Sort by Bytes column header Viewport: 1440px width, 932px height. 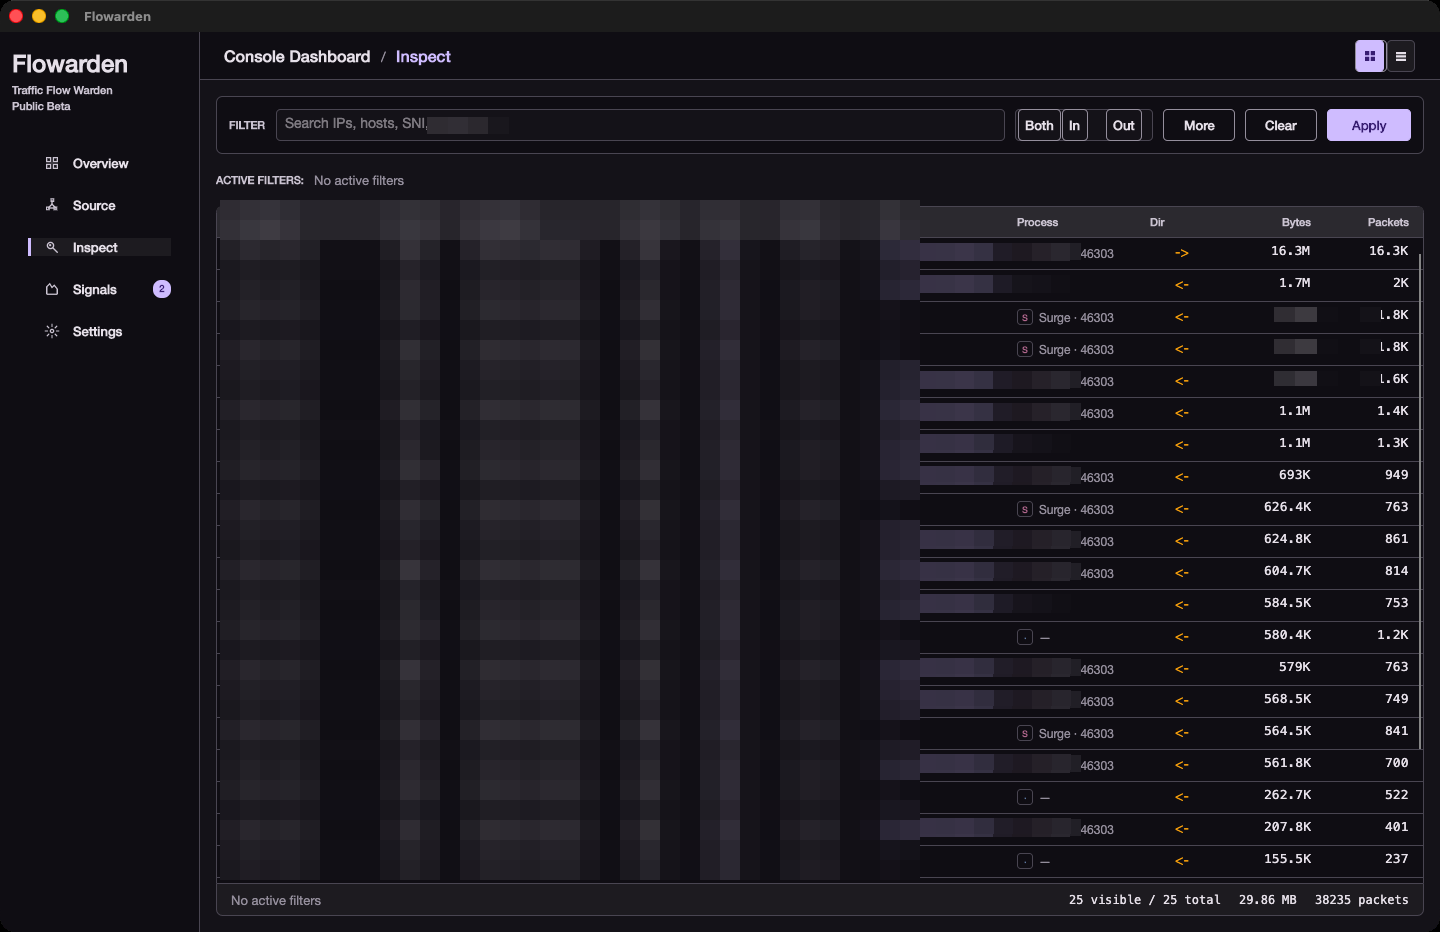1296,222
